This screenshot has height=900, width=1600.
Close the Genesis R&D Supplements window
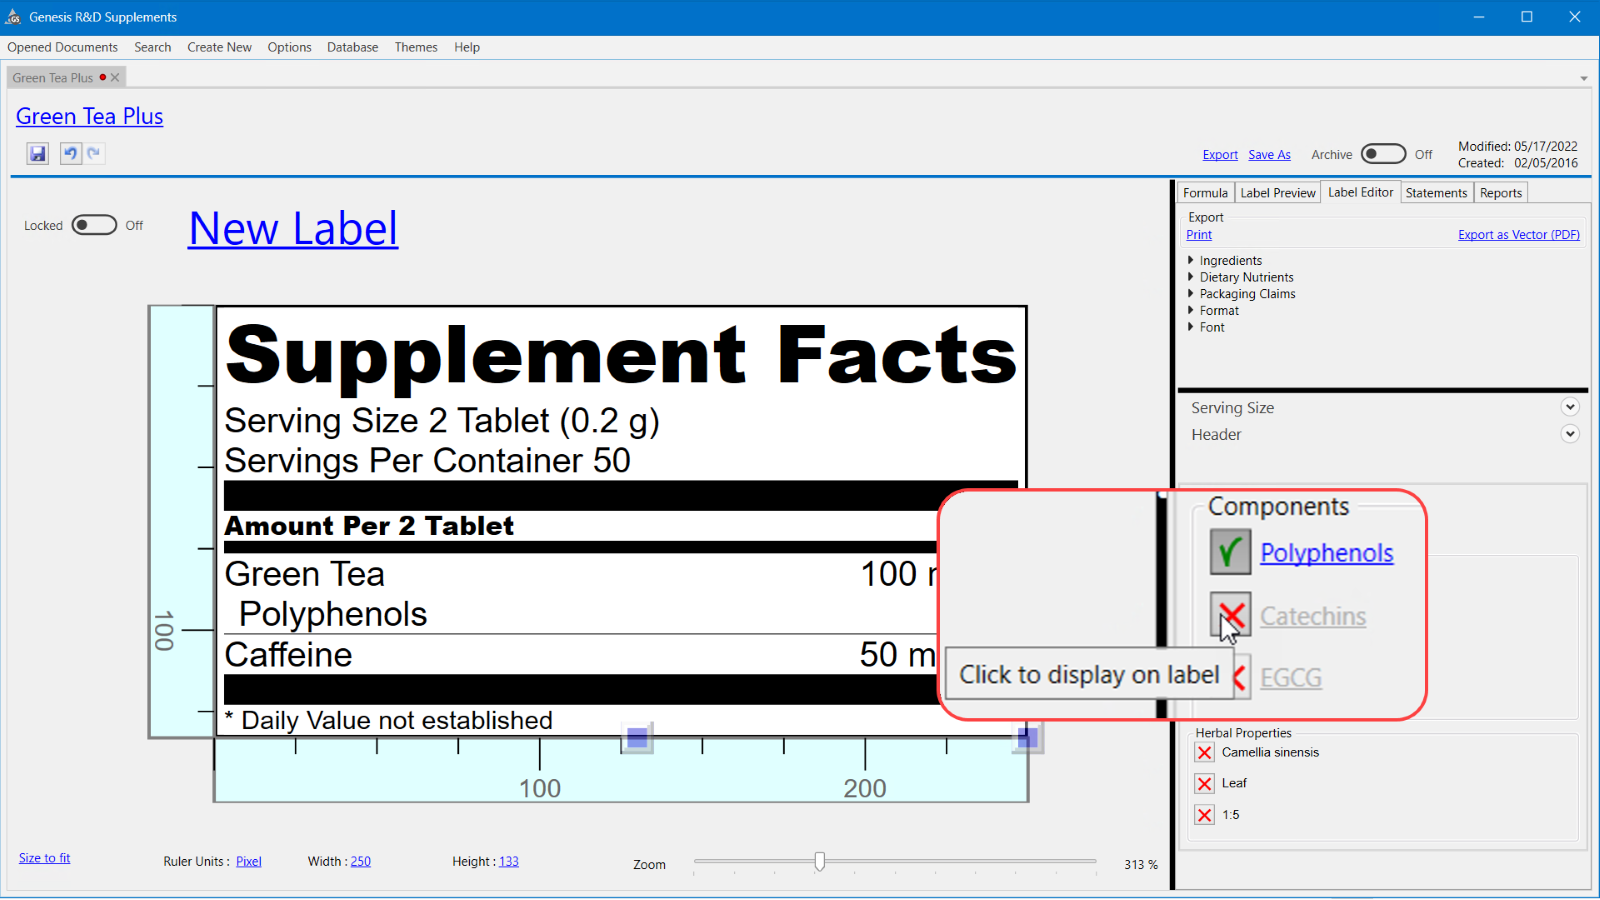click(1575, 17)
